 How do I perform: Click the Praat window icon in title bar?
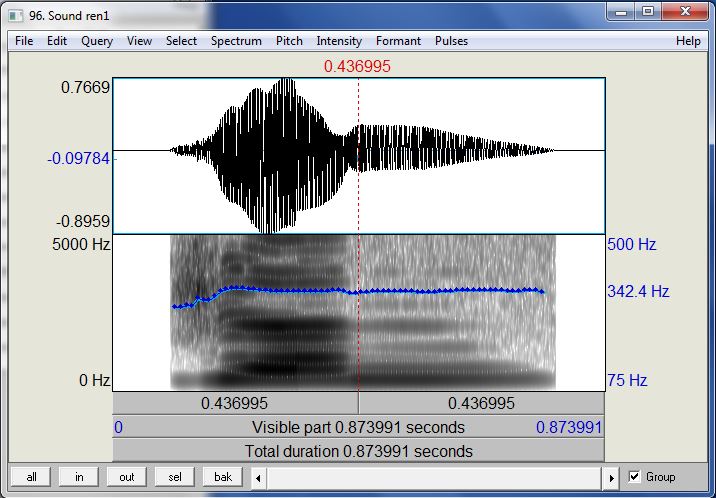point(16,16)
